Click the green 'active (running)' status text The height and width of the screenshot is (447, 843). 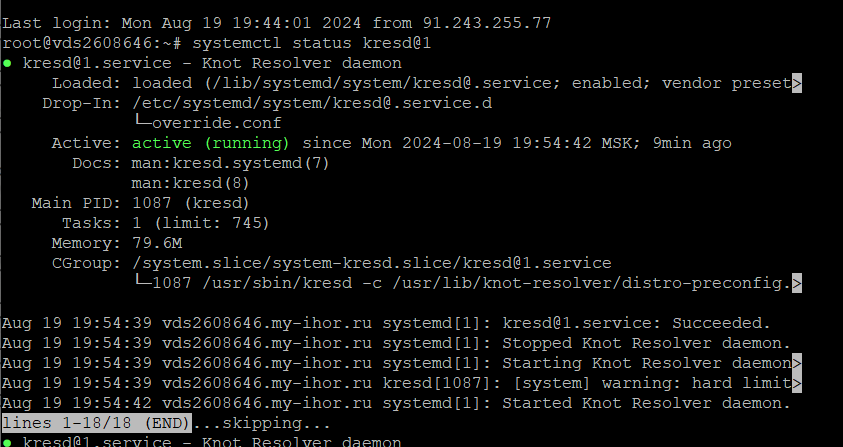(211, 143)
